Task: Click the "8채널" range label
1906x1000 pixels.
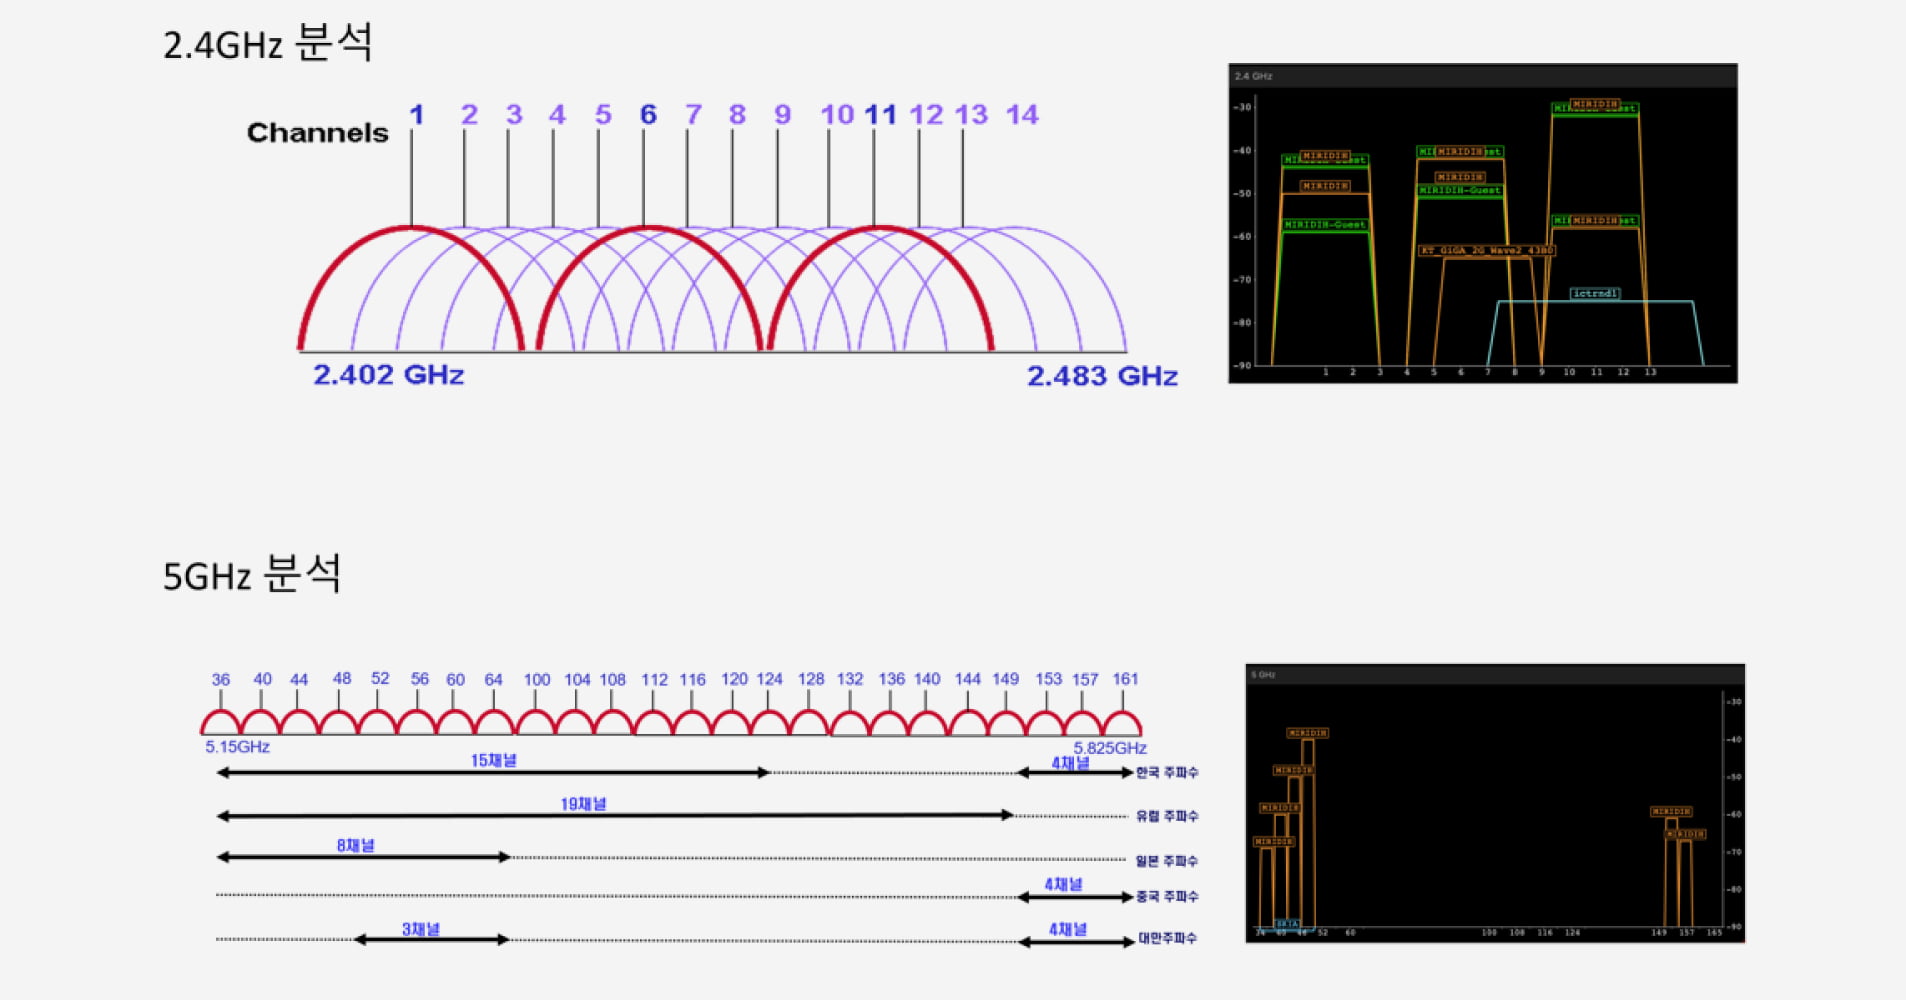Action: 355,846
